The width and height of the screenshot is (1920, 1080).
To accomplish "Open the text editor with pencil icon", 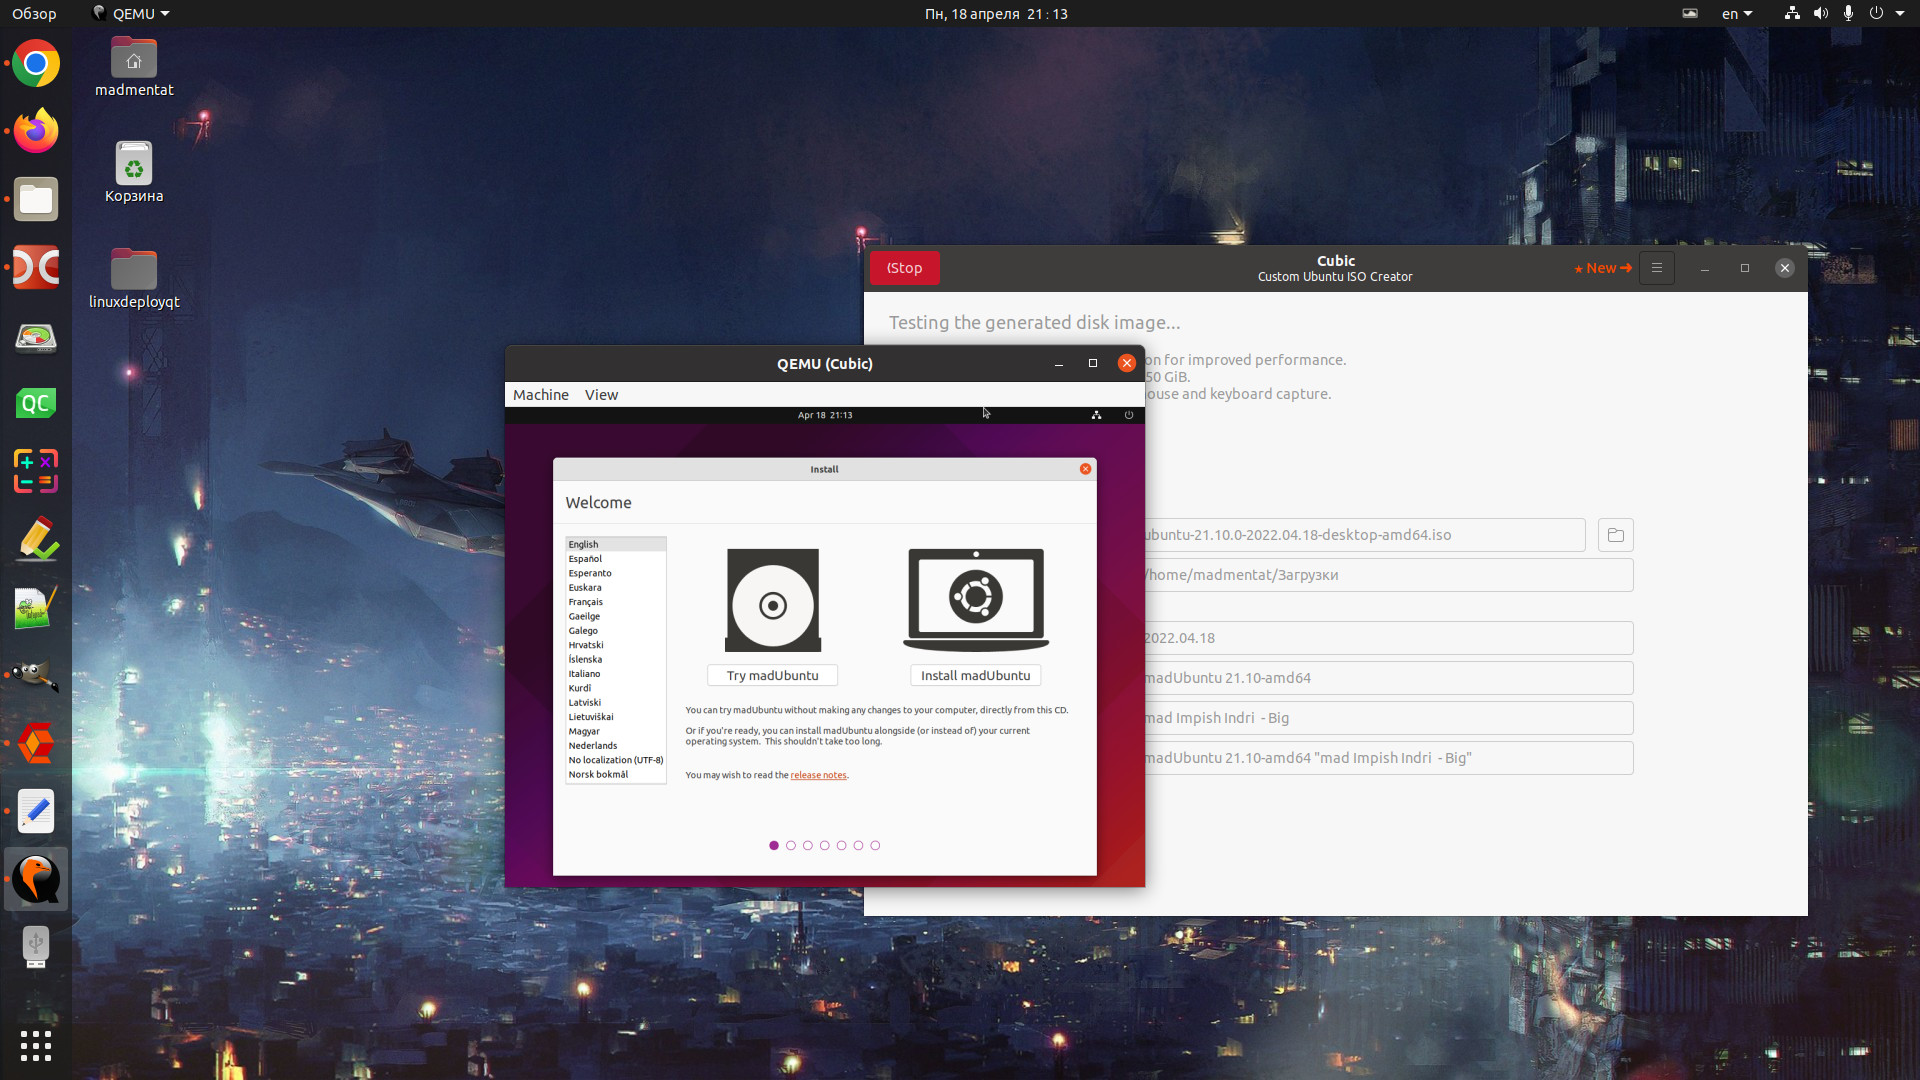I will coord(36,539).
